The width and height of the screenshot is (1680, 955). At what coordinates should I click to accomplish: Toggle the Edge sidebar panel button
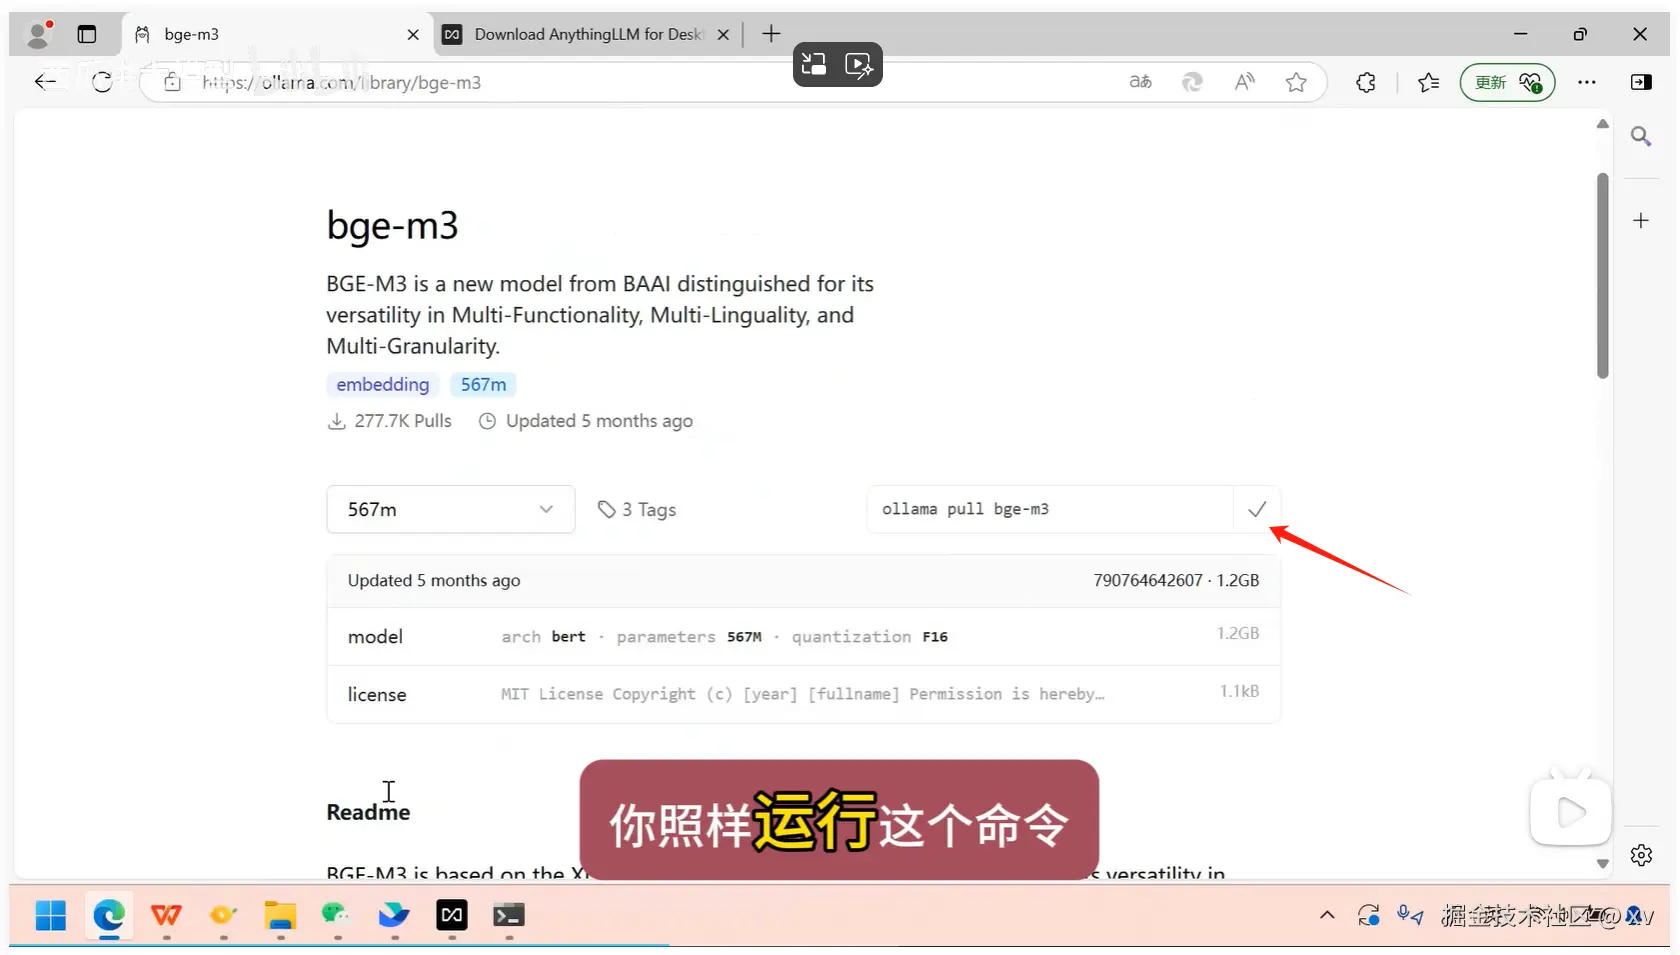click(1641, 82)
